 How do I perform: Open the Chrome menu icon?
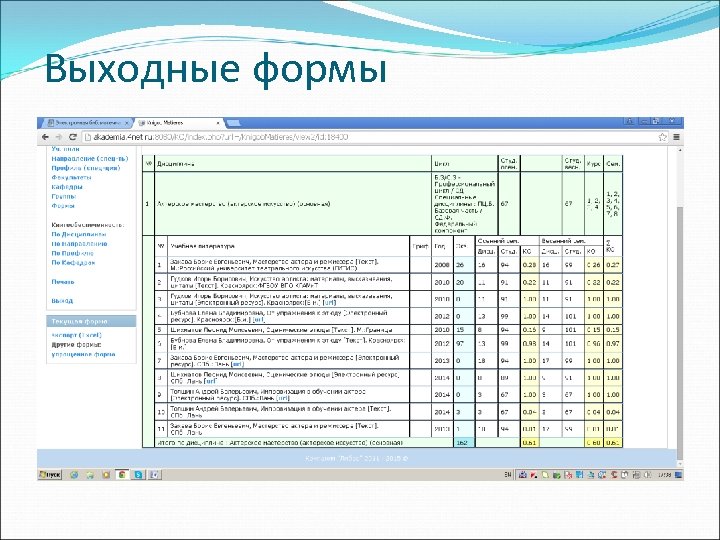coord(676,137)
